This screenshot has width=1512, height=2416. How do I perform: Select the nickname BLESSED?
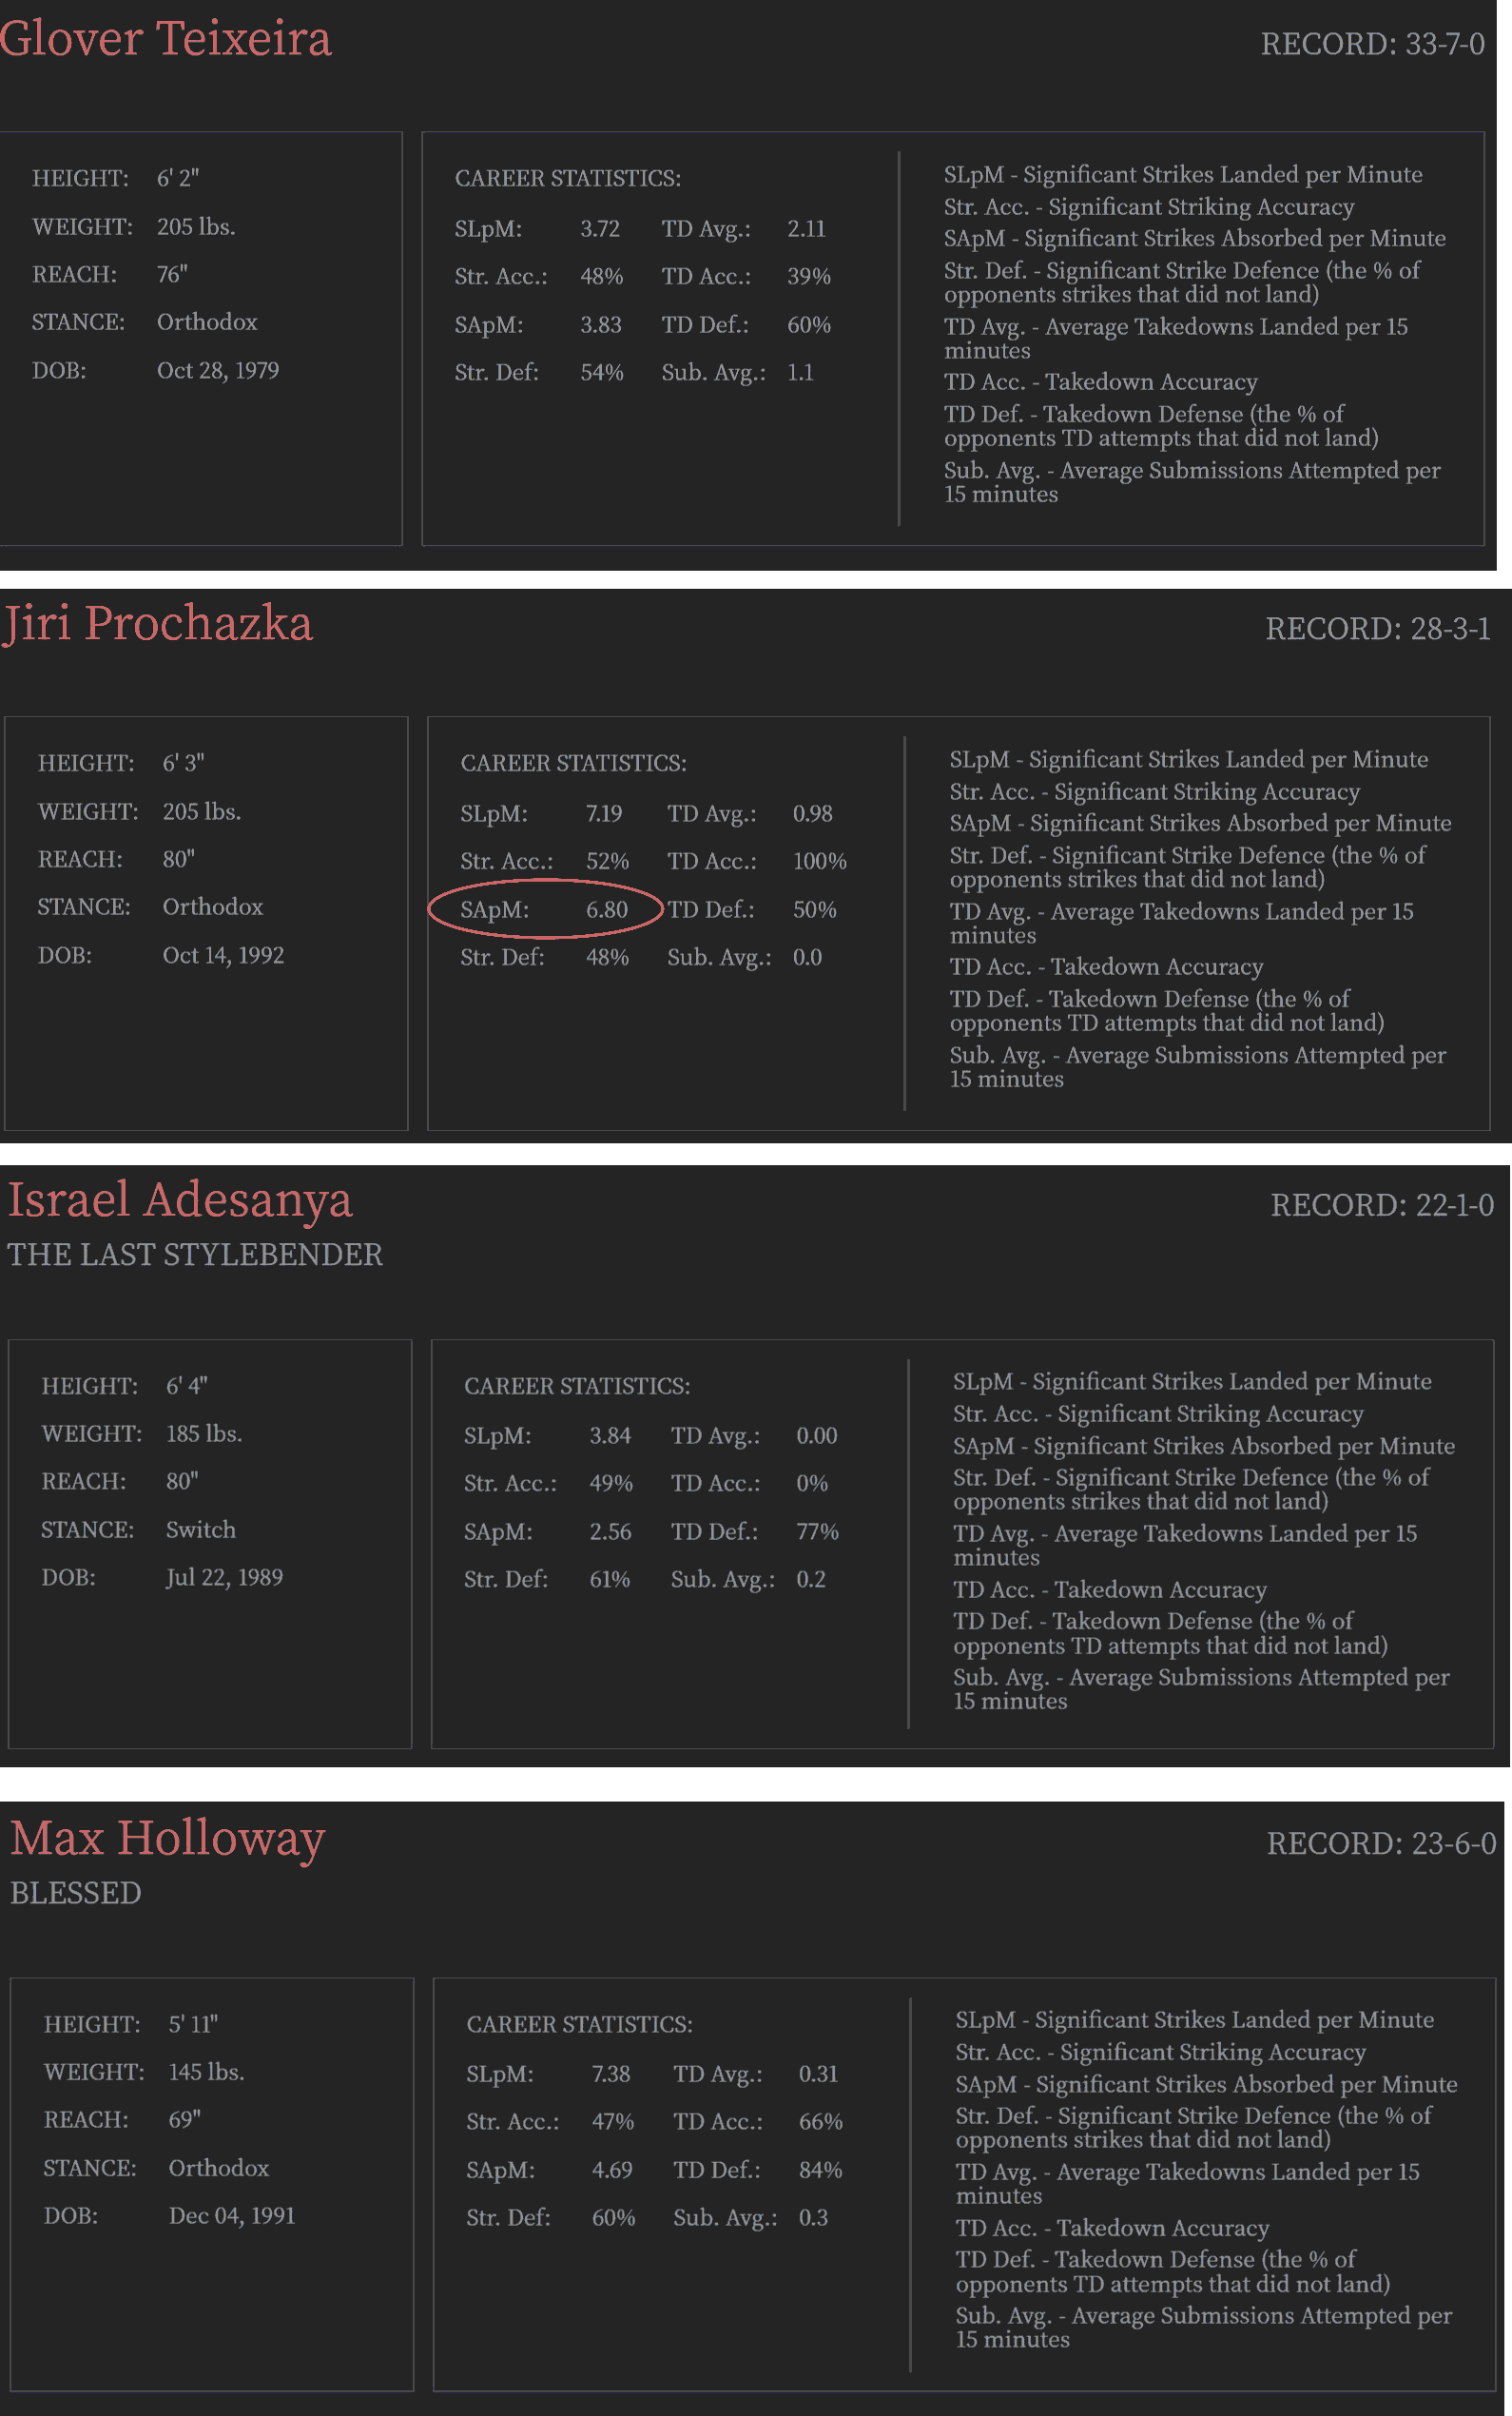(76, 1893)
